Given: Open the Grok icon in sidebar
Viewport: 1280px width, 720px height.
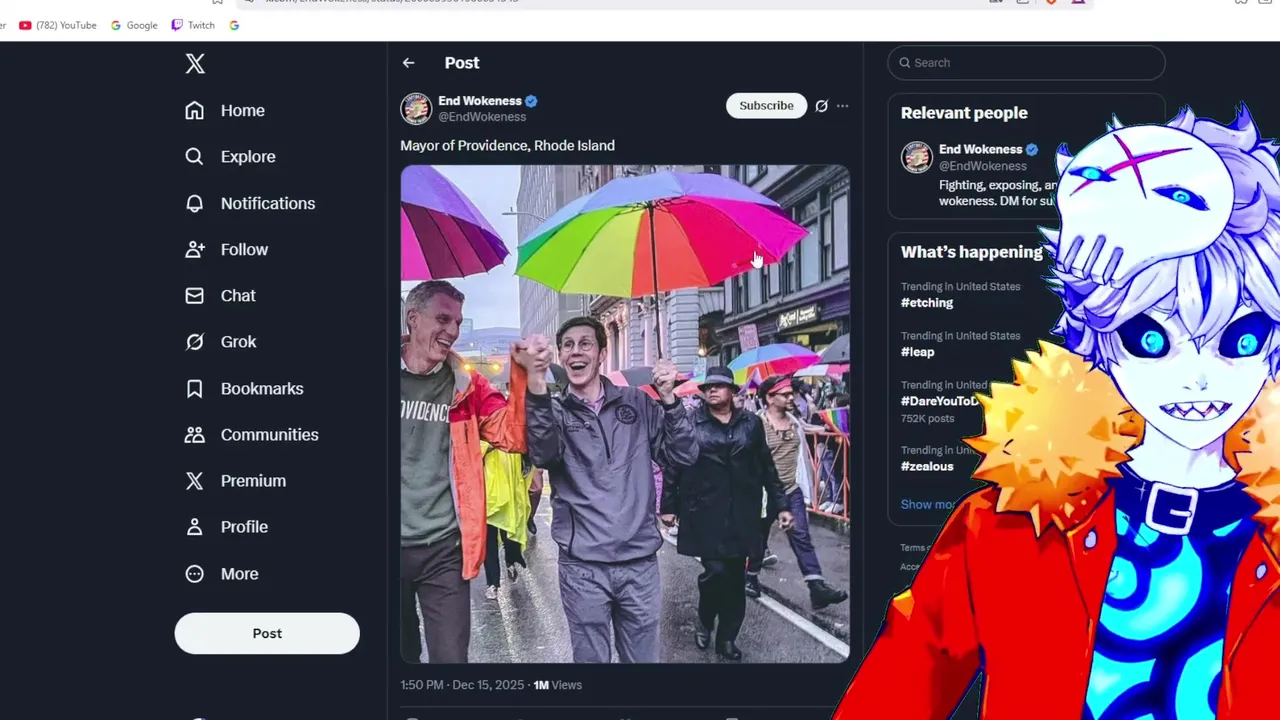Looking at the screenshot, I should coord(194,341).
